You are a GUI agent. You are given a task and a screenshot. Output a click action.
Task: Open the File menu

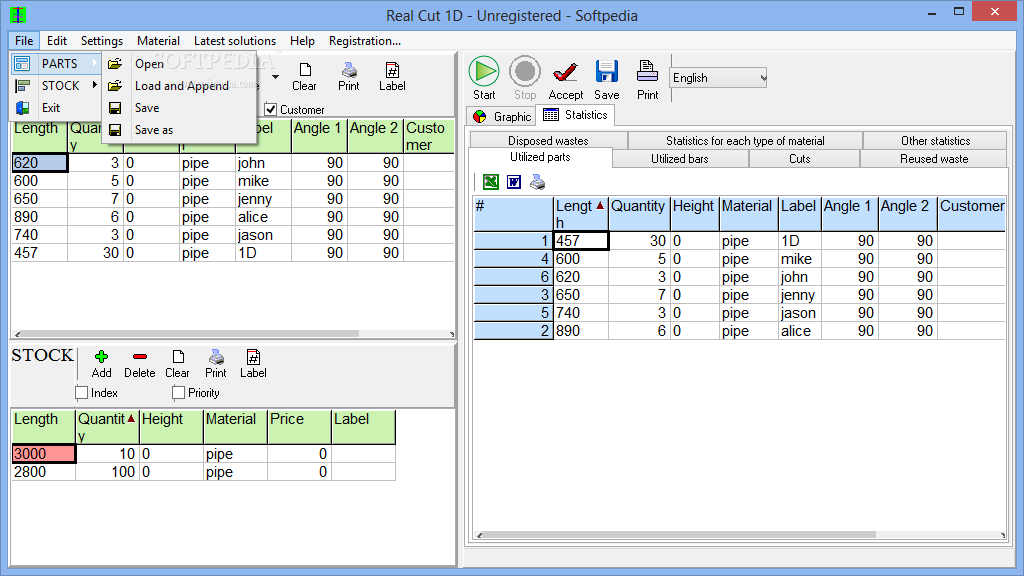coord(24,40)
